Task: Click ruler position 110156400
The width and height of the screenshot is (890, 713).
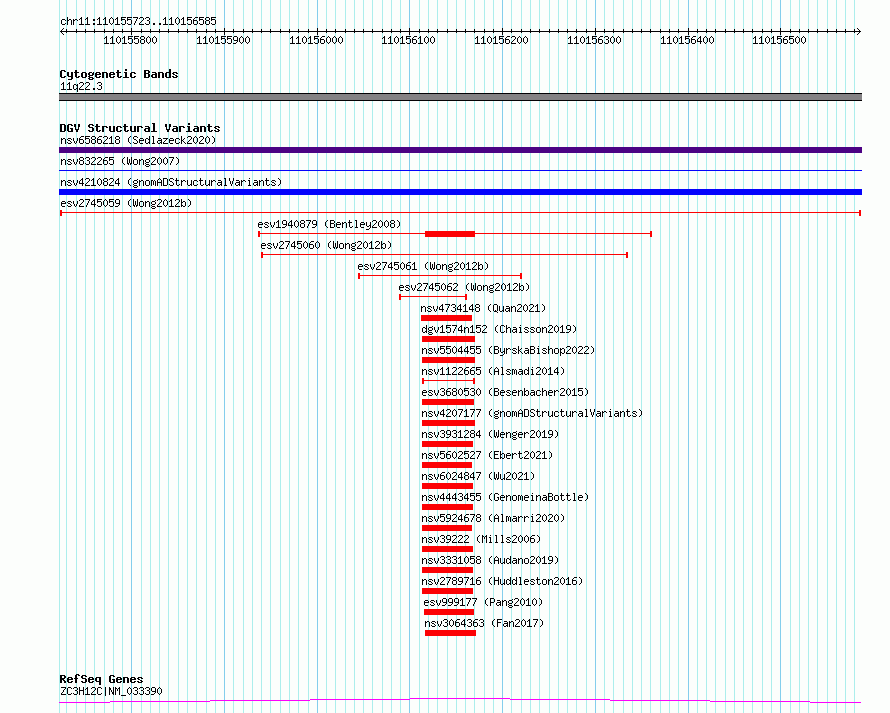Action: tap(687, 40)
